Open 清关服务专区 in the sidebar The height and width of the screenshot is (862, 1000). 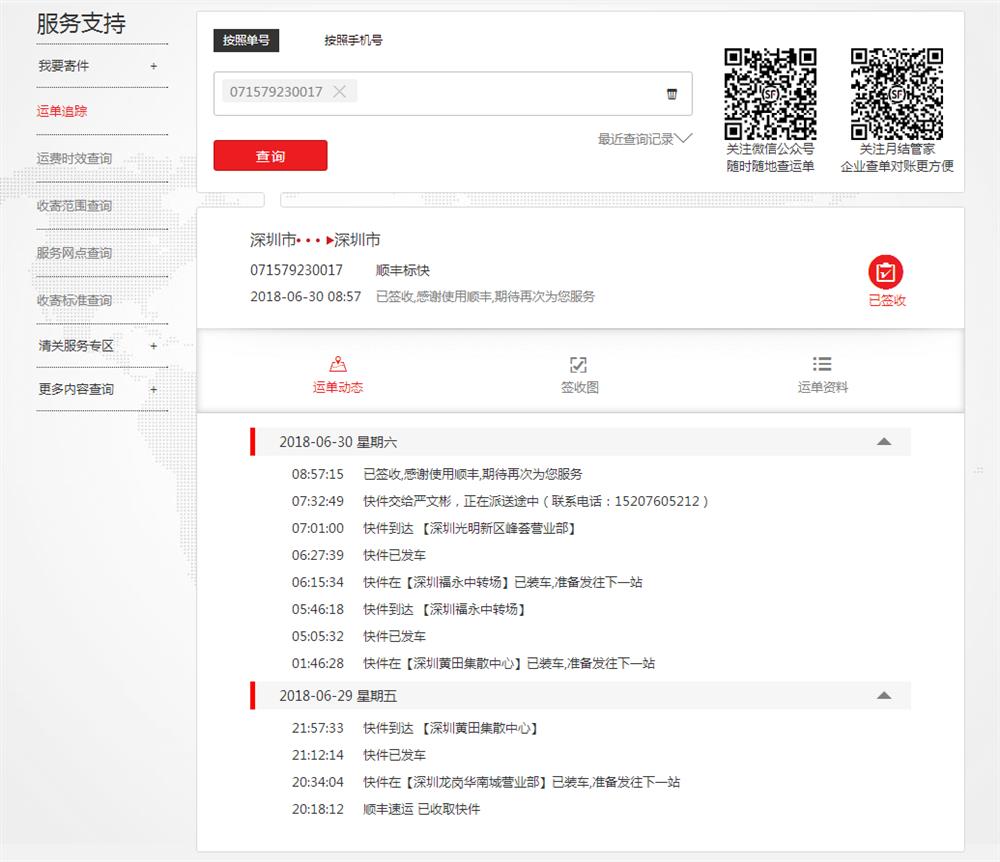(76, 346)
